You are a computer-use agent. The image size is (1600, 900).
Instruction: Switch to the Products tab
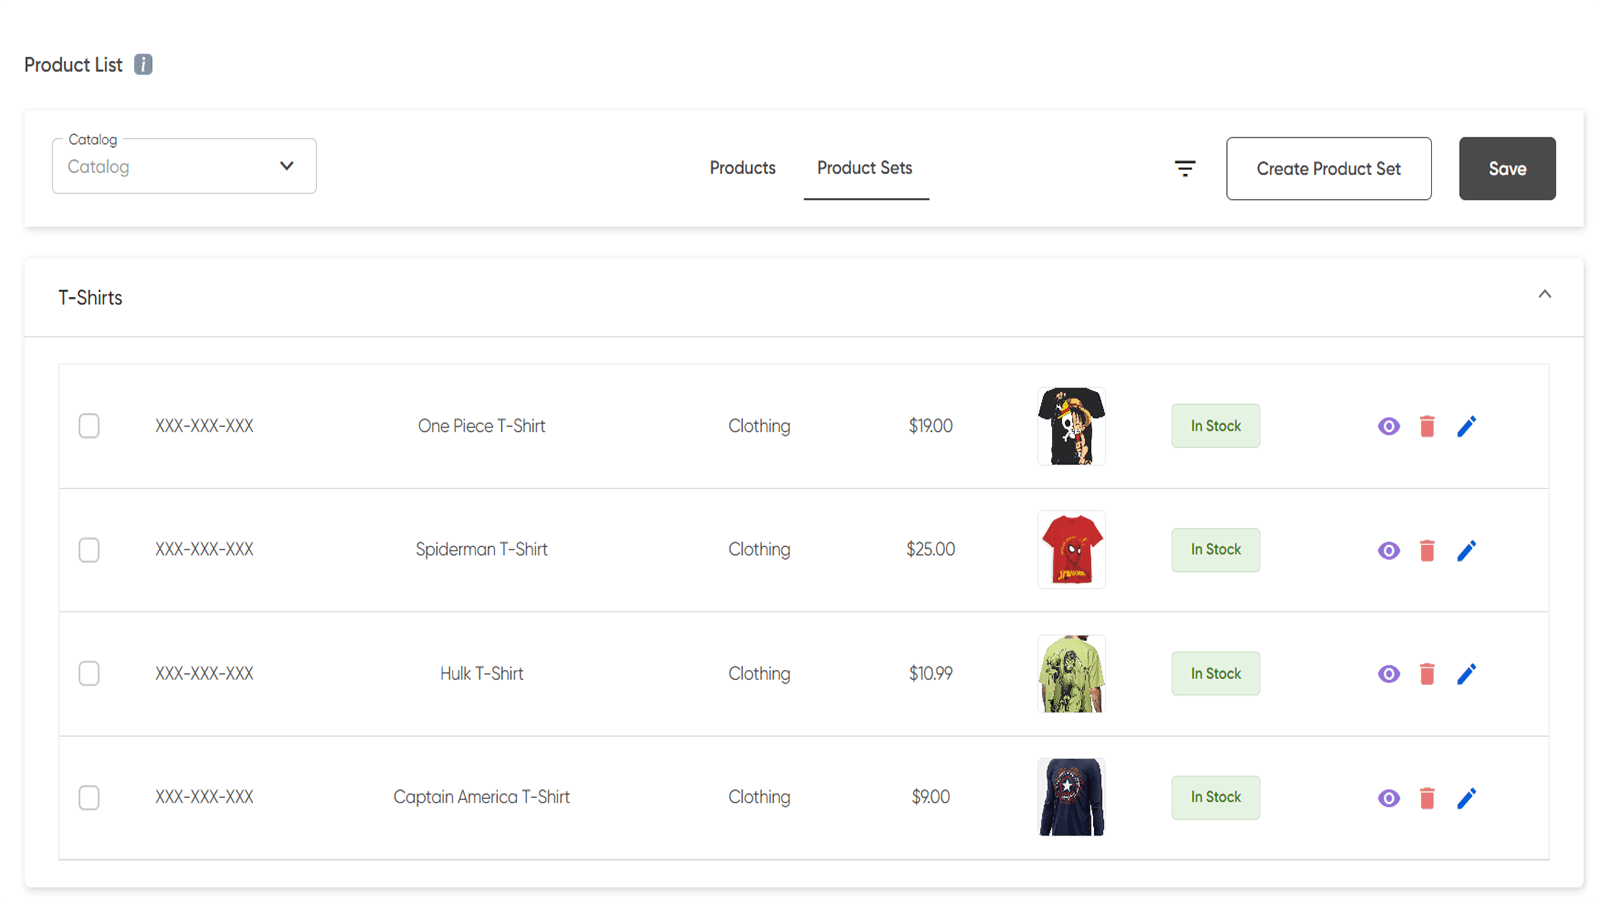click(742, 168)
